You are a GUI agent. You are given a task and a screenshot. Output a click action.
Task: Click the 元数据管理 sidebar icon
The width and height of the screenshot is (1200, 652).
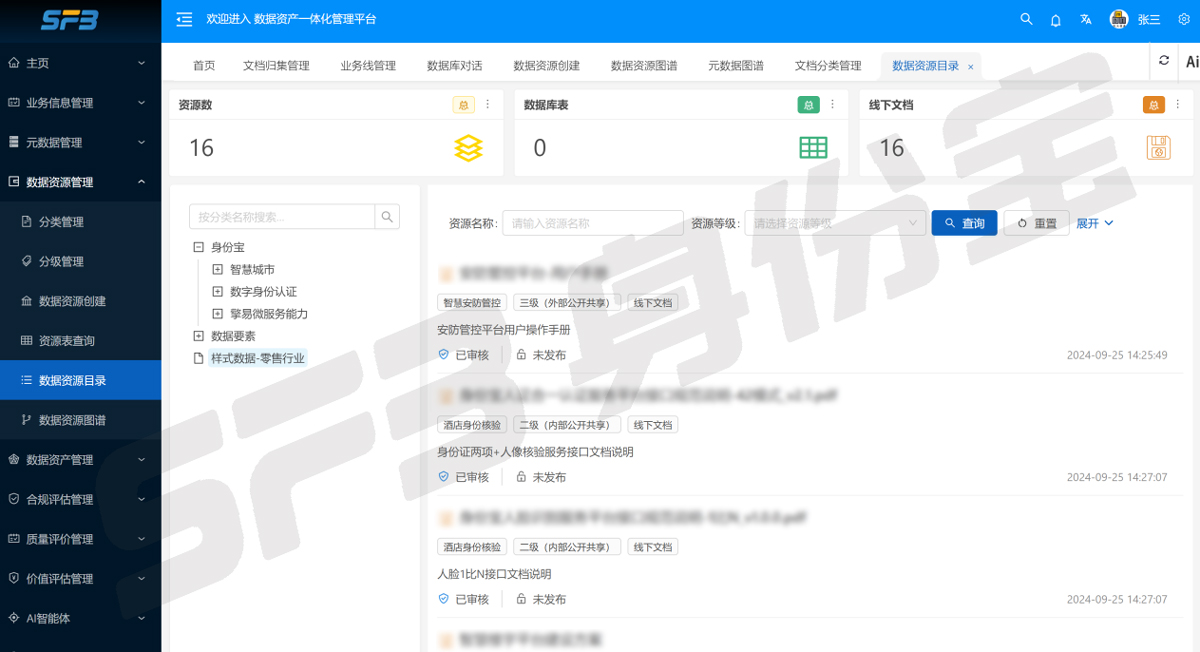pyautogui.click(x=14, y=142)
